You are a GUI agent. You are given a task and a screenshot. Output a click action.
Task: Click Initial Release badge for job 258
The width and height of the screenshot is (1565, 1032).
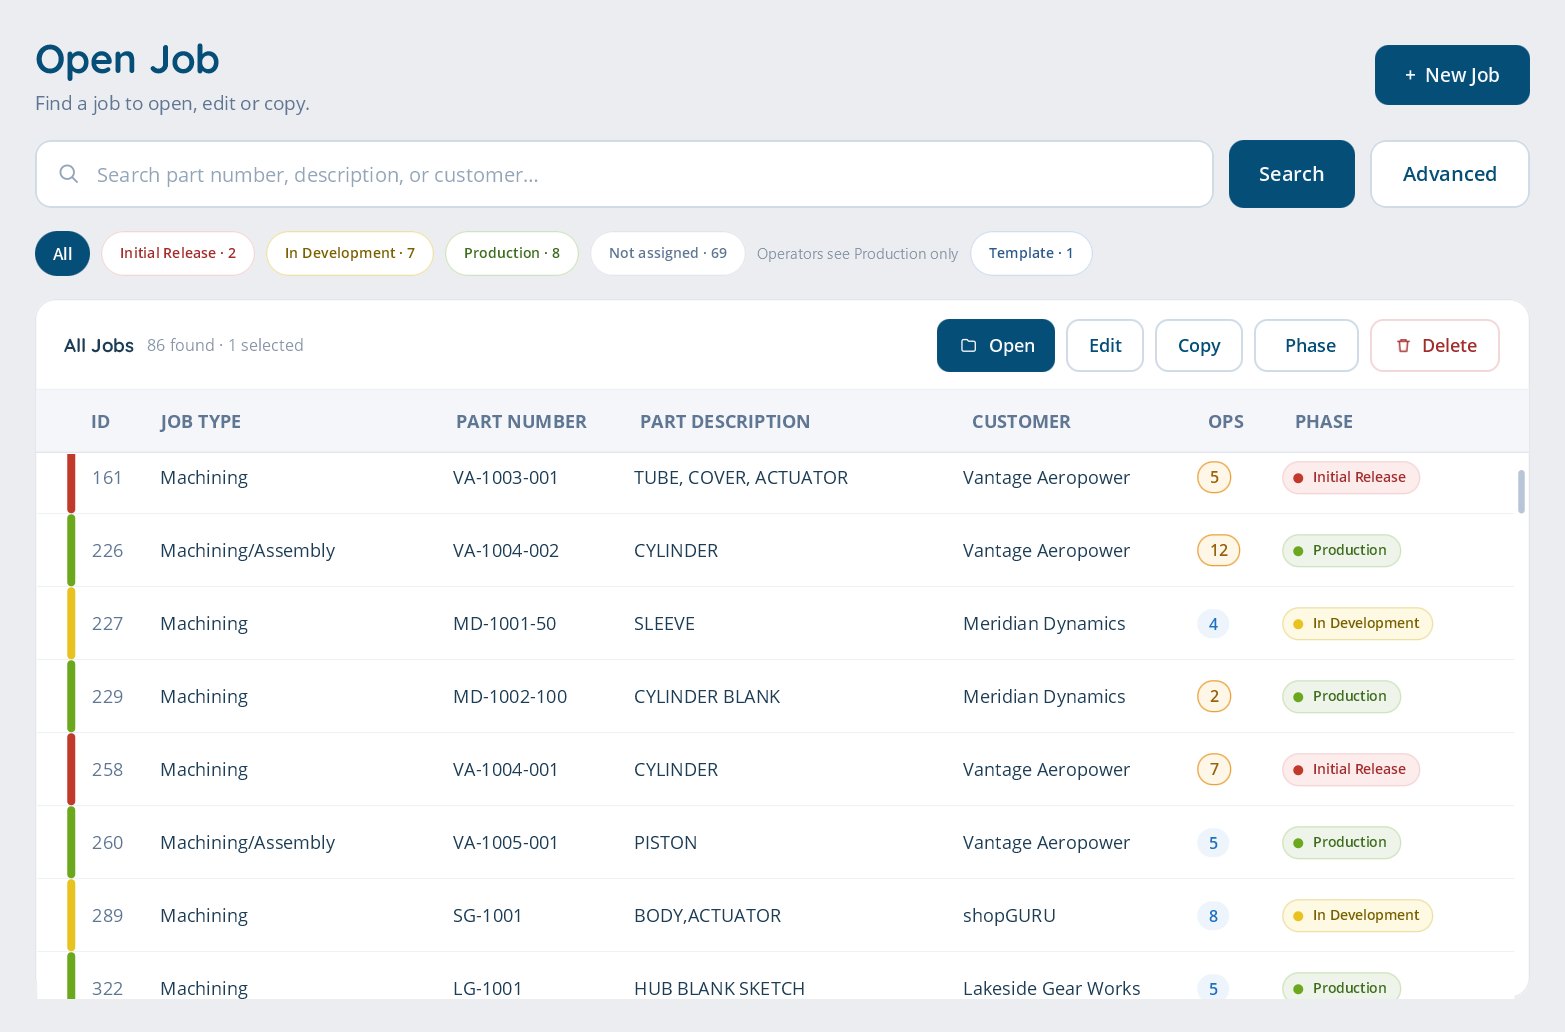[x=1351, y=770]
